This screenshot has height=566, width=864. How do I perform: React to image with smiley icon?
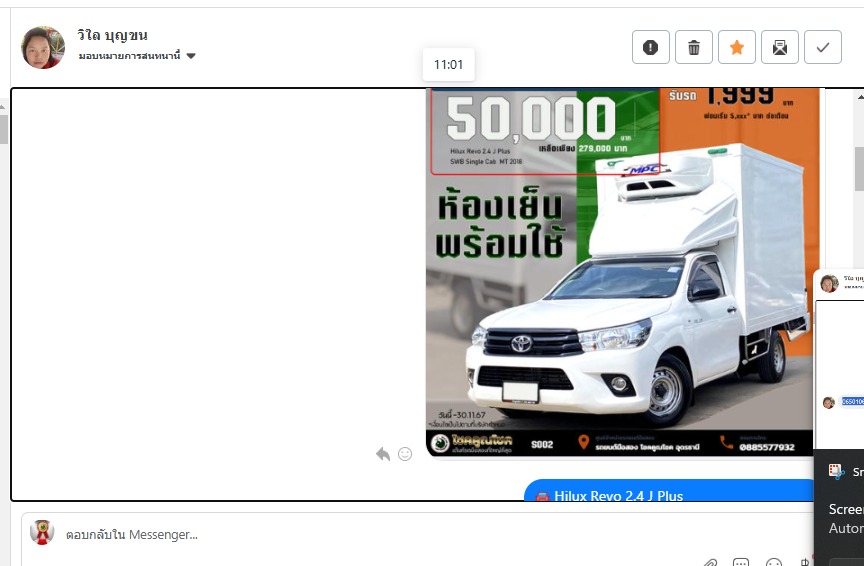click(405, 454)
